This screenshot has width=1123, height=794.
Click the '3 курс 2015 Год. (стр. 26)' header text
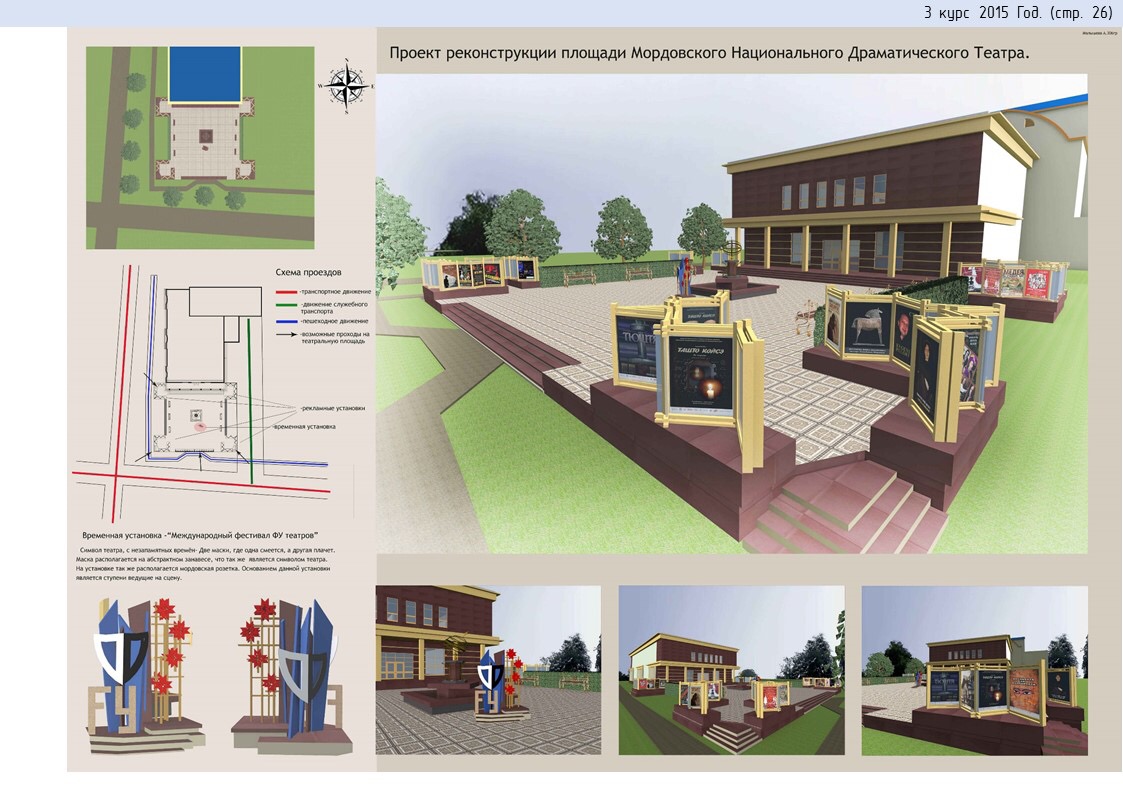pyautogui.click(x=1017, y=13)
